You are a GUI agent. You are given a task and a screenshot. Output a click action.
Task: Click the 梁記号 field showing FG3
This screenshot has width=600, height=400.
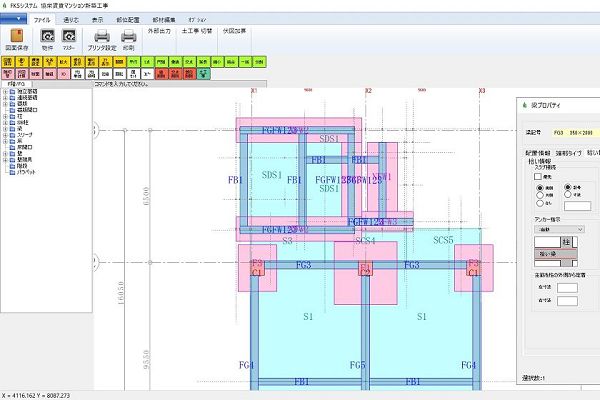(575, 132)
